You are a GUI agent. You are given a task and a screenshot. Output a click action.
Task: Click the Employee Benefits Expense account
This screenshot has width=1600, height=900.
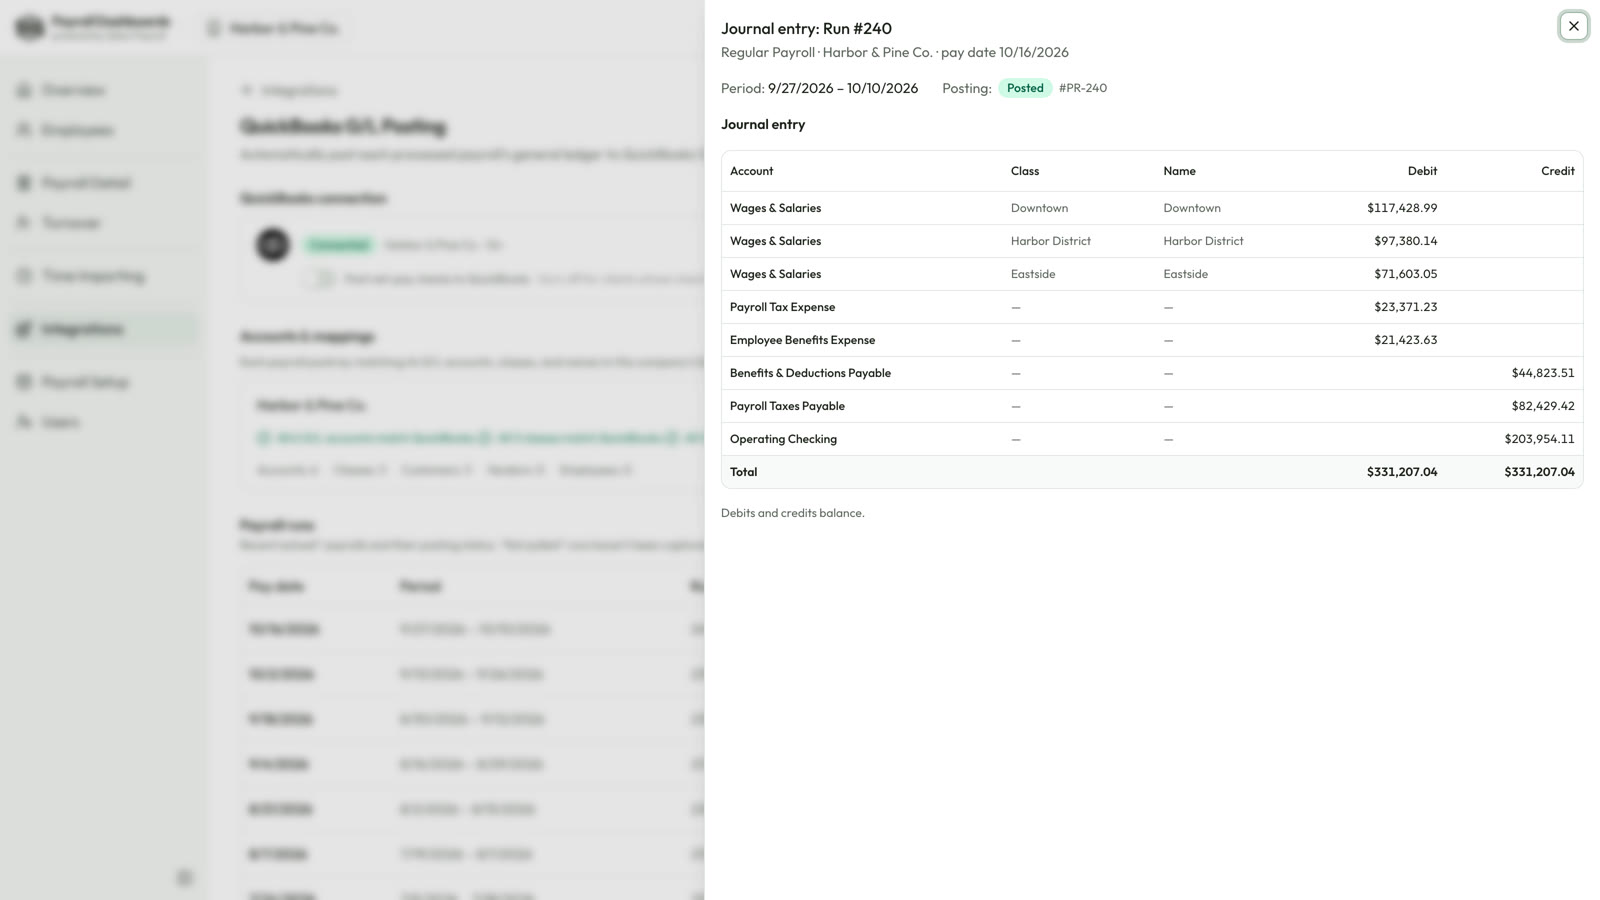click(802, 340)
